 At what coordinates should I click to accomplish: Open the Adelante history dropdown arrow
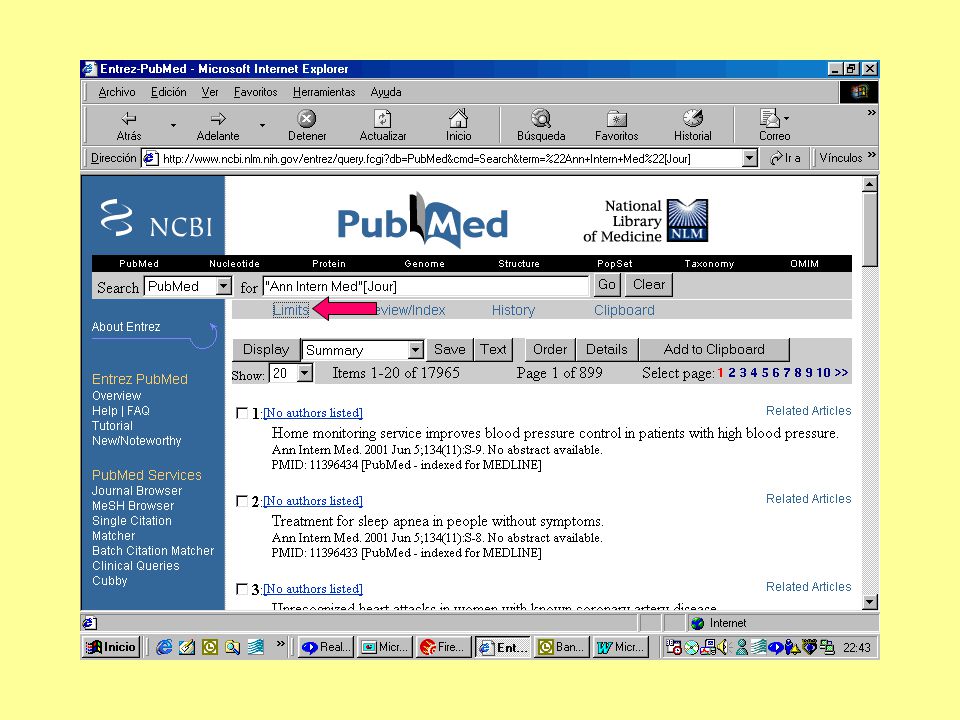pos(262,126)
